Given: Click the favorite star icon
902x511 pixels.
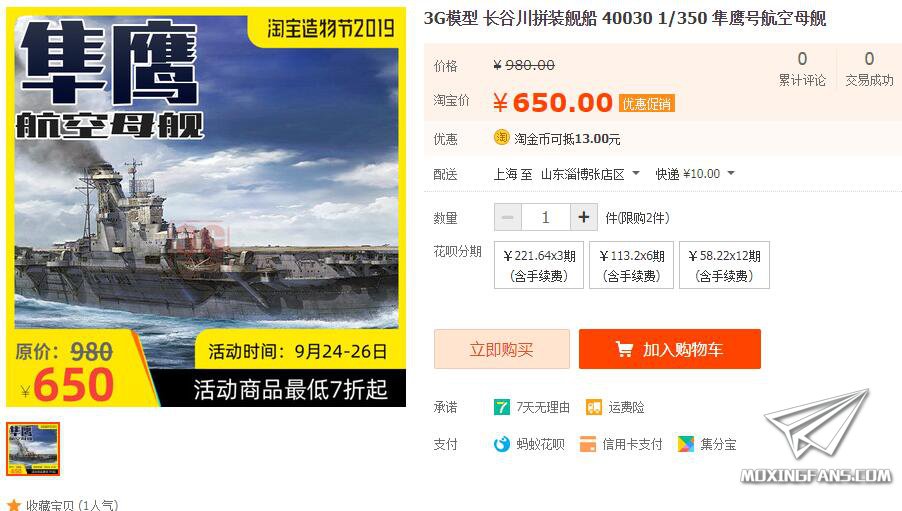Looking at the screenshot, I should (x=14, y=506).
